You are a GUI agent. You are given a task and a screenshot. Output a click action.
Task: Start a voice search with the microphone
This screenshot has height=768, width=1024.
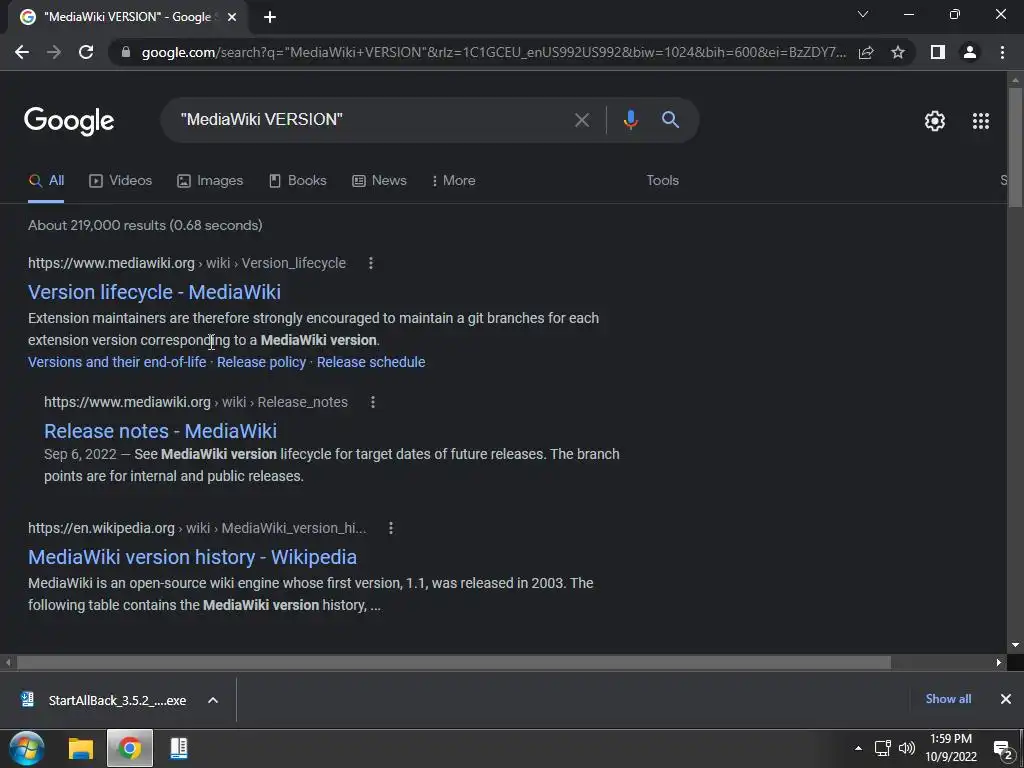630,120
